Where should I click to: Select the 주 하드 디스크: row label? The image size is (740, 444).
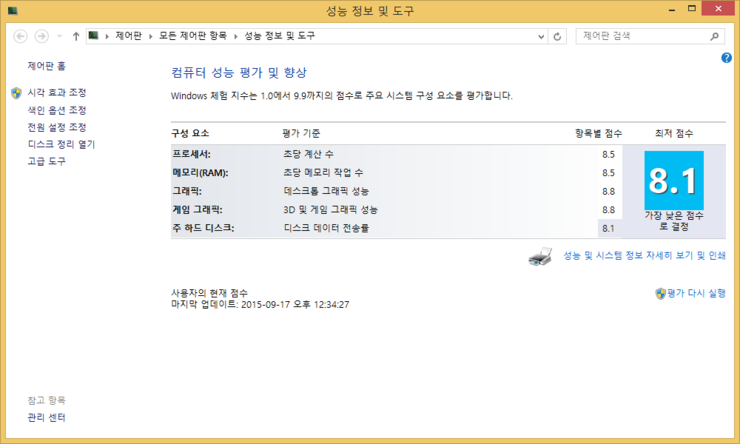click(203, 228)
